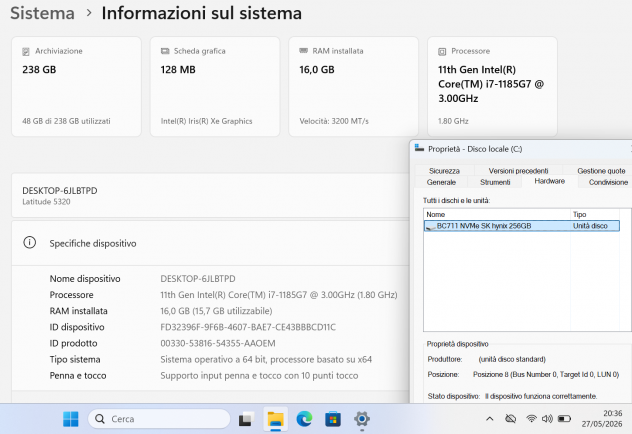Click Il dispositivo funziona correttamente status
Image resolution: width=632 pixels, height=434 pixels.
pyautogui.click(x=541, y=396)
